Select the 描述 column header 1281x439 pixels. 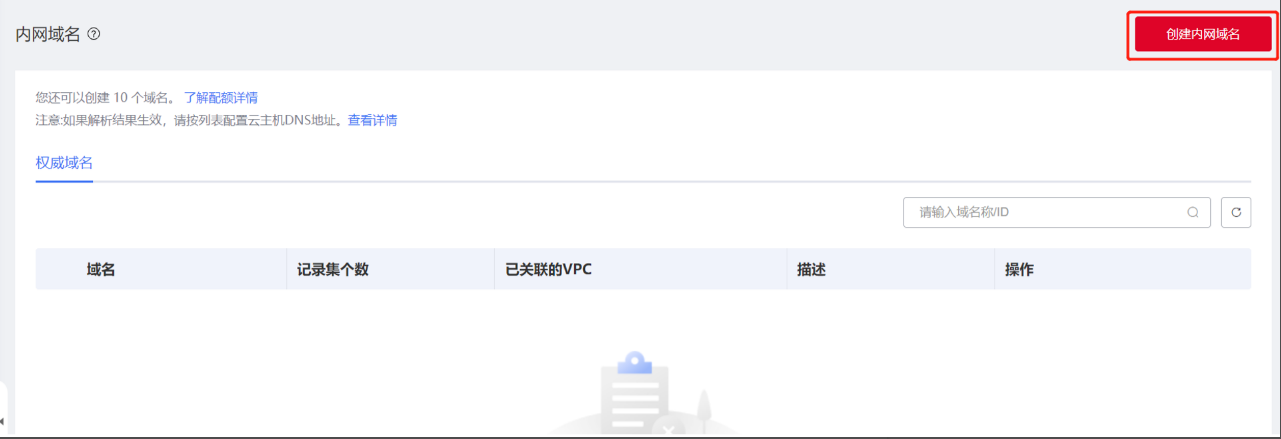tap(811, 270)
